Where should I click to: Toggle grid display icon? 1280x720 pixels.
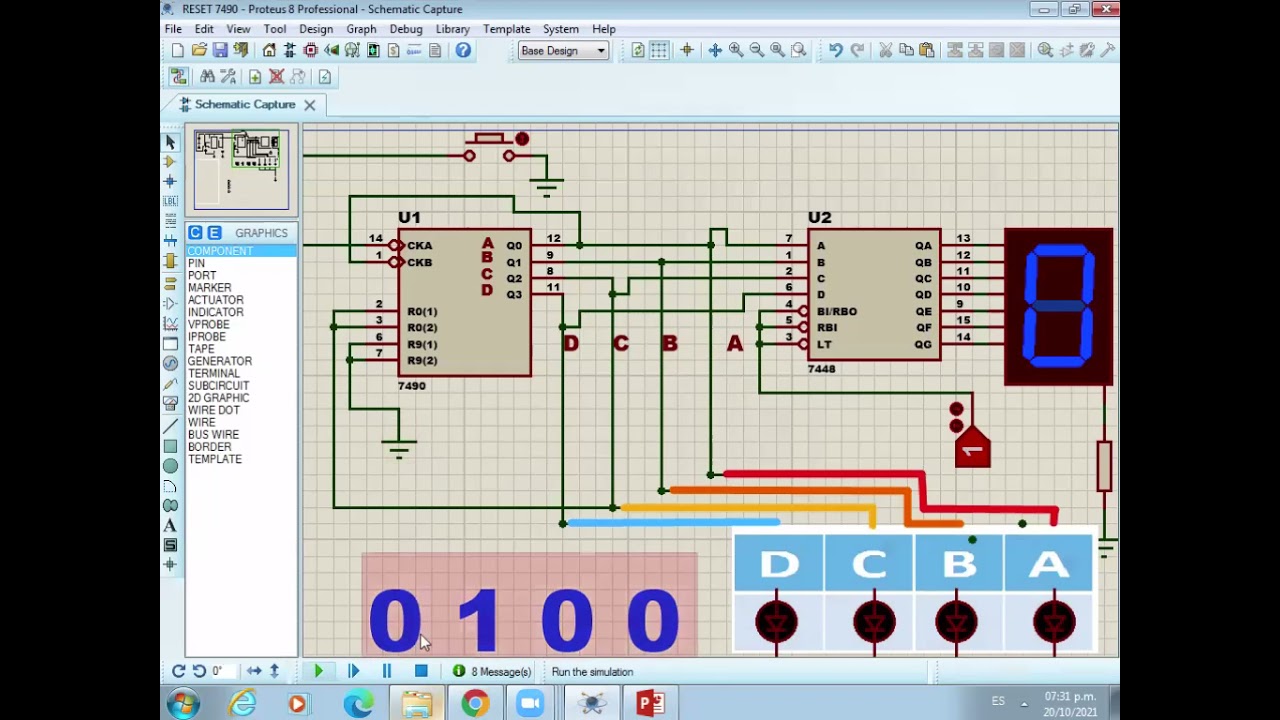[x=659, y=50]
